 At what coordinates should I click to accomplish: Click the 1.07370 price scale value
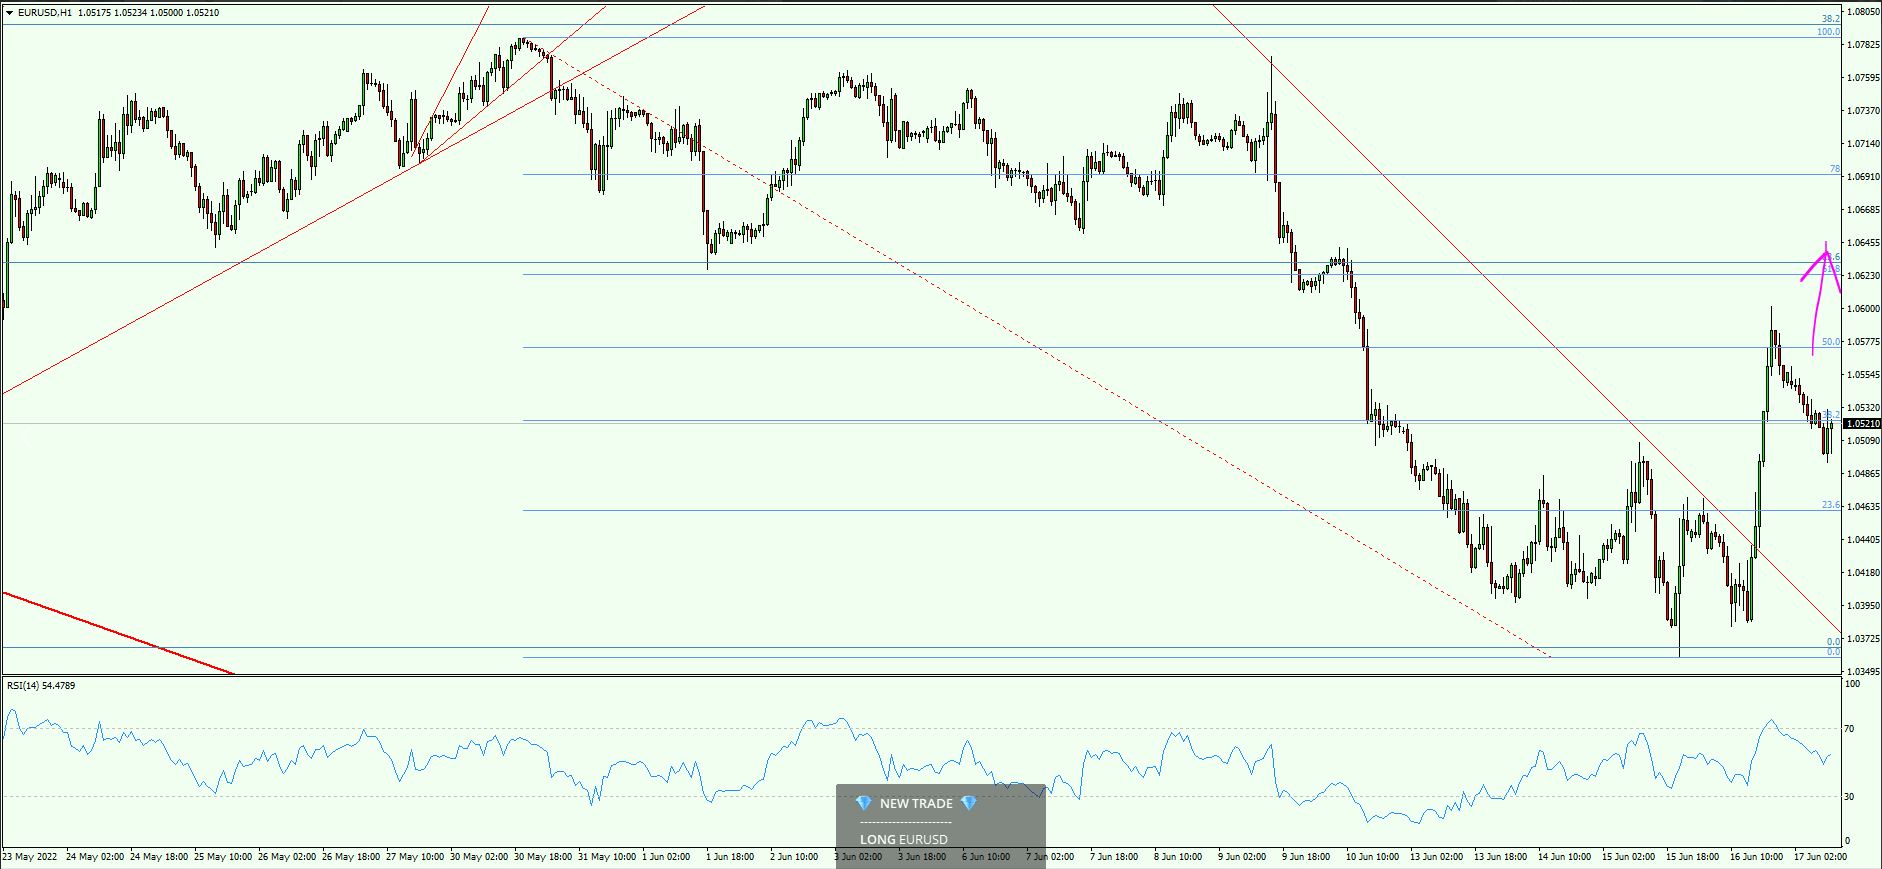(x=1863, y=111)
